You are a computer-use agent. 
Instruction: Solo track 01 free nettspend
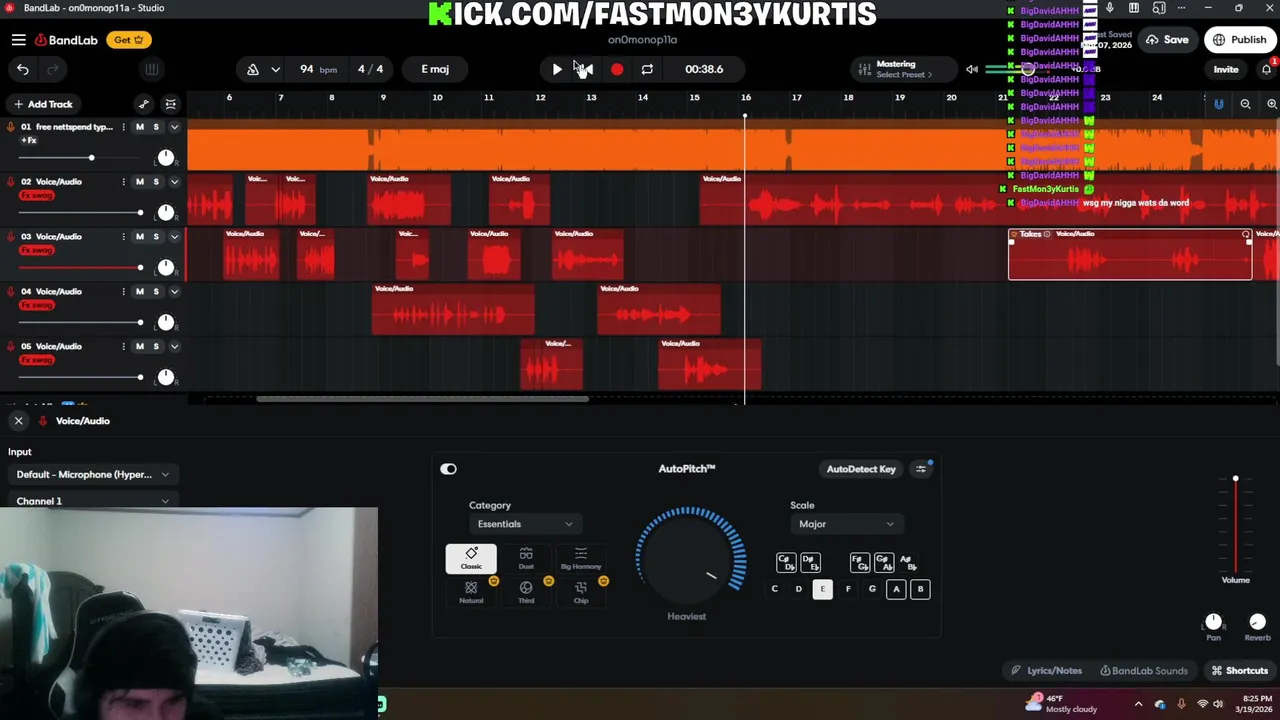click(156, 127)
